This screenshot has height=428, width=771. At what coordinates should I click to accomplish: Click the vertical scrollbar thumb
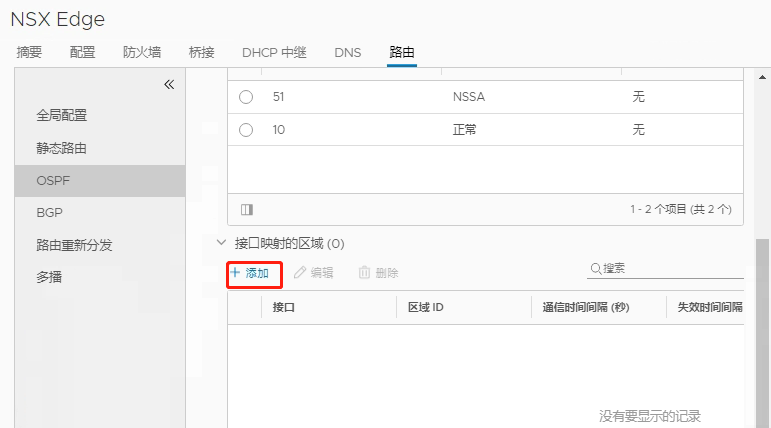click(x=762, y=332)
